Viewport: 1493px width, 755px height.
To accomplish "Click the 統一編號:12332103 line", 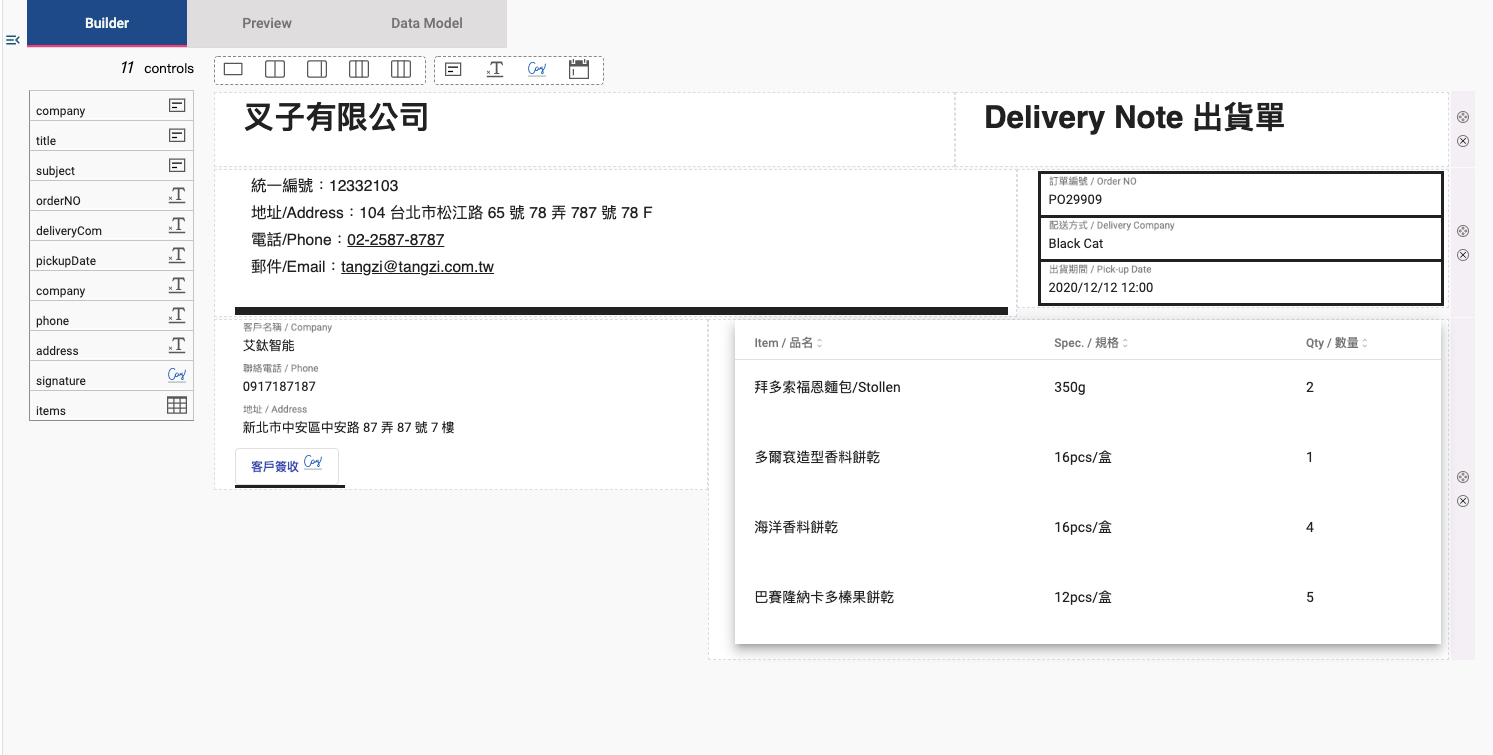I will pos(325,186).
